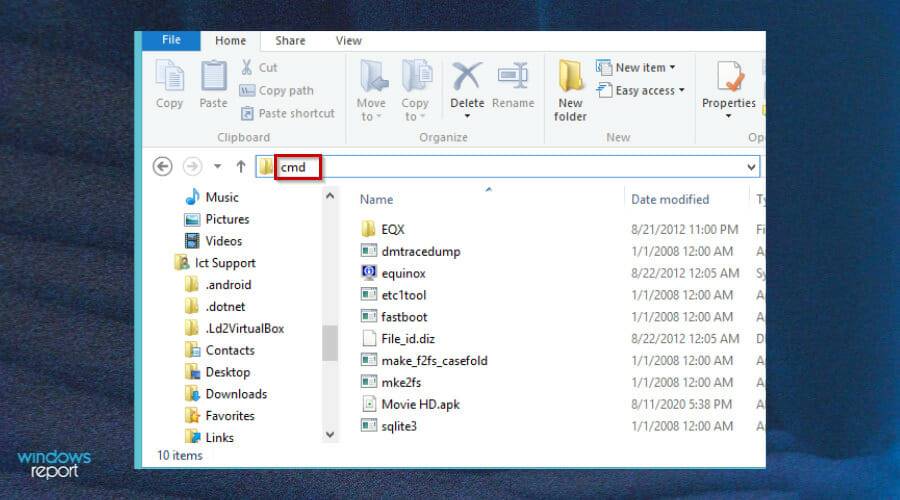Select Ict Support user folder

pos(215,263)
